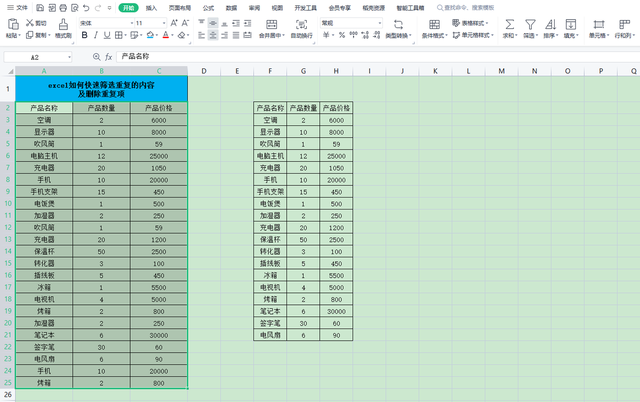Switch to the View (视图) tab

(277, 8)
